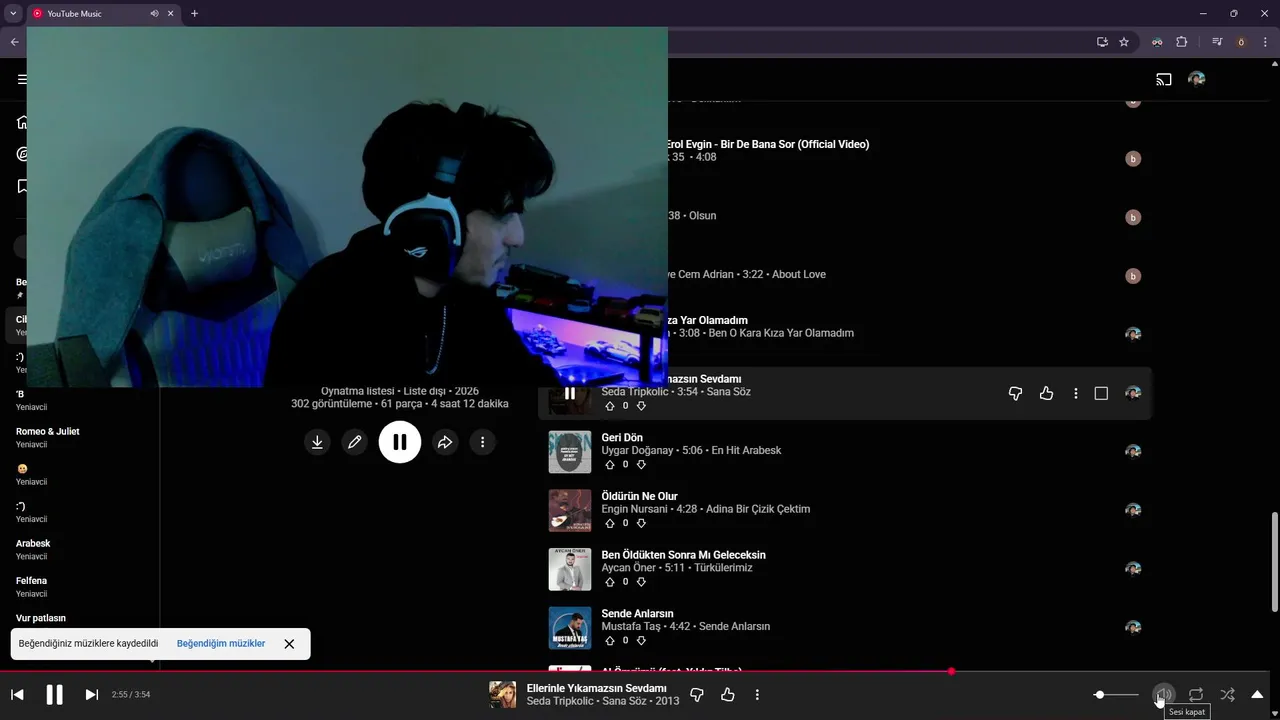
Task: Mute audio with the volume icon
Action: coord(1163,695)
